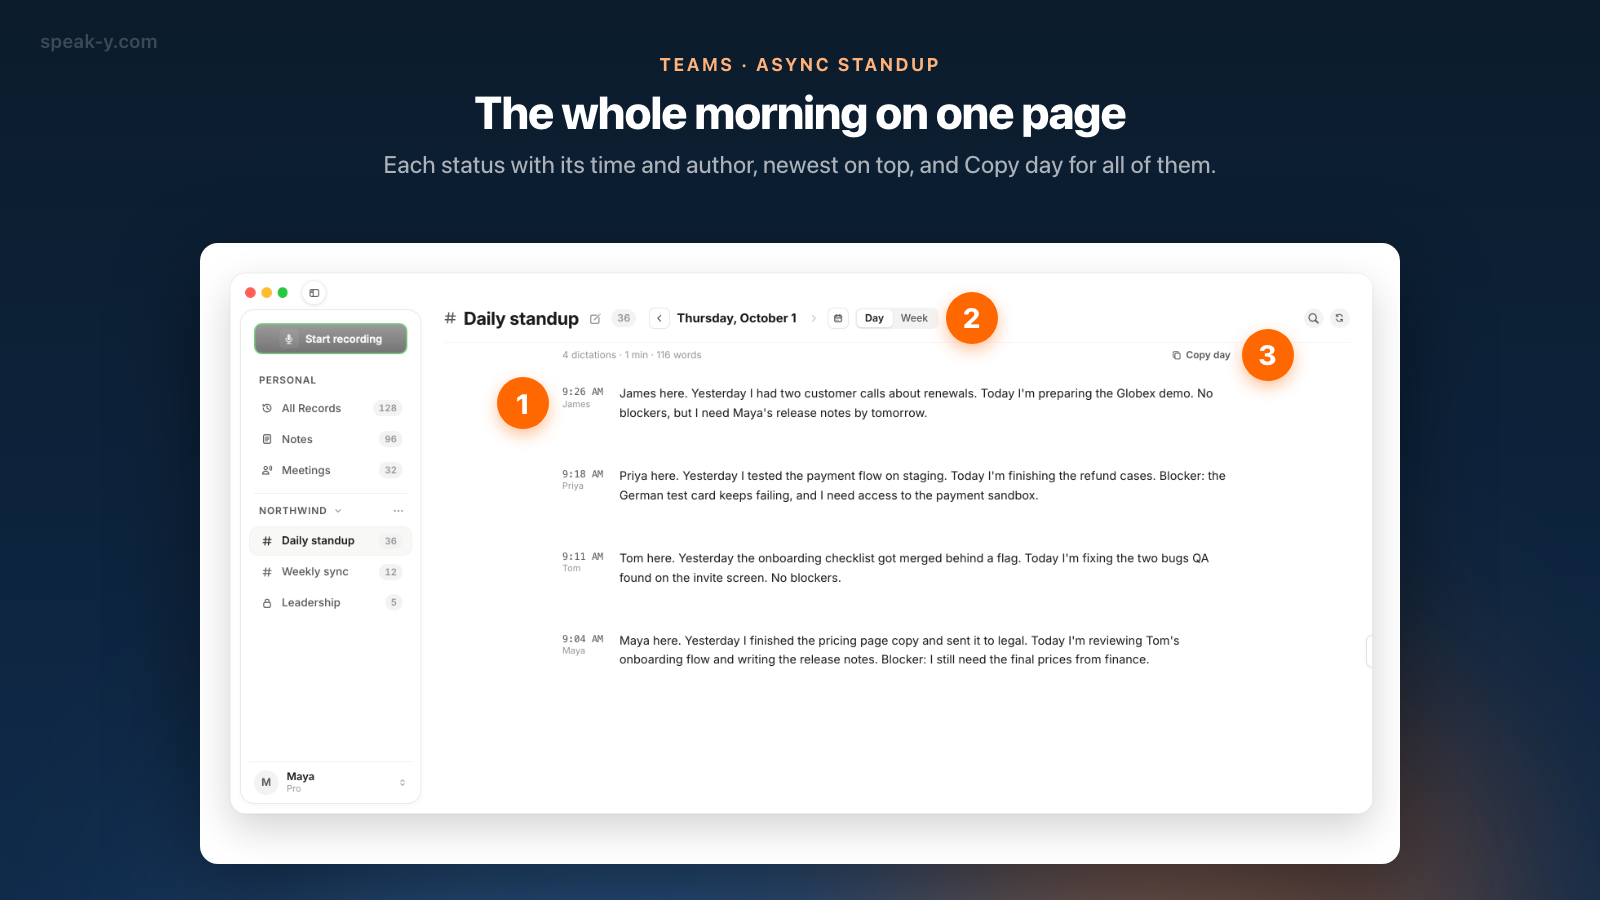Open Meetings in the sidebar
This screenshot has height=900, width=1600.
(x=331, y=470)
